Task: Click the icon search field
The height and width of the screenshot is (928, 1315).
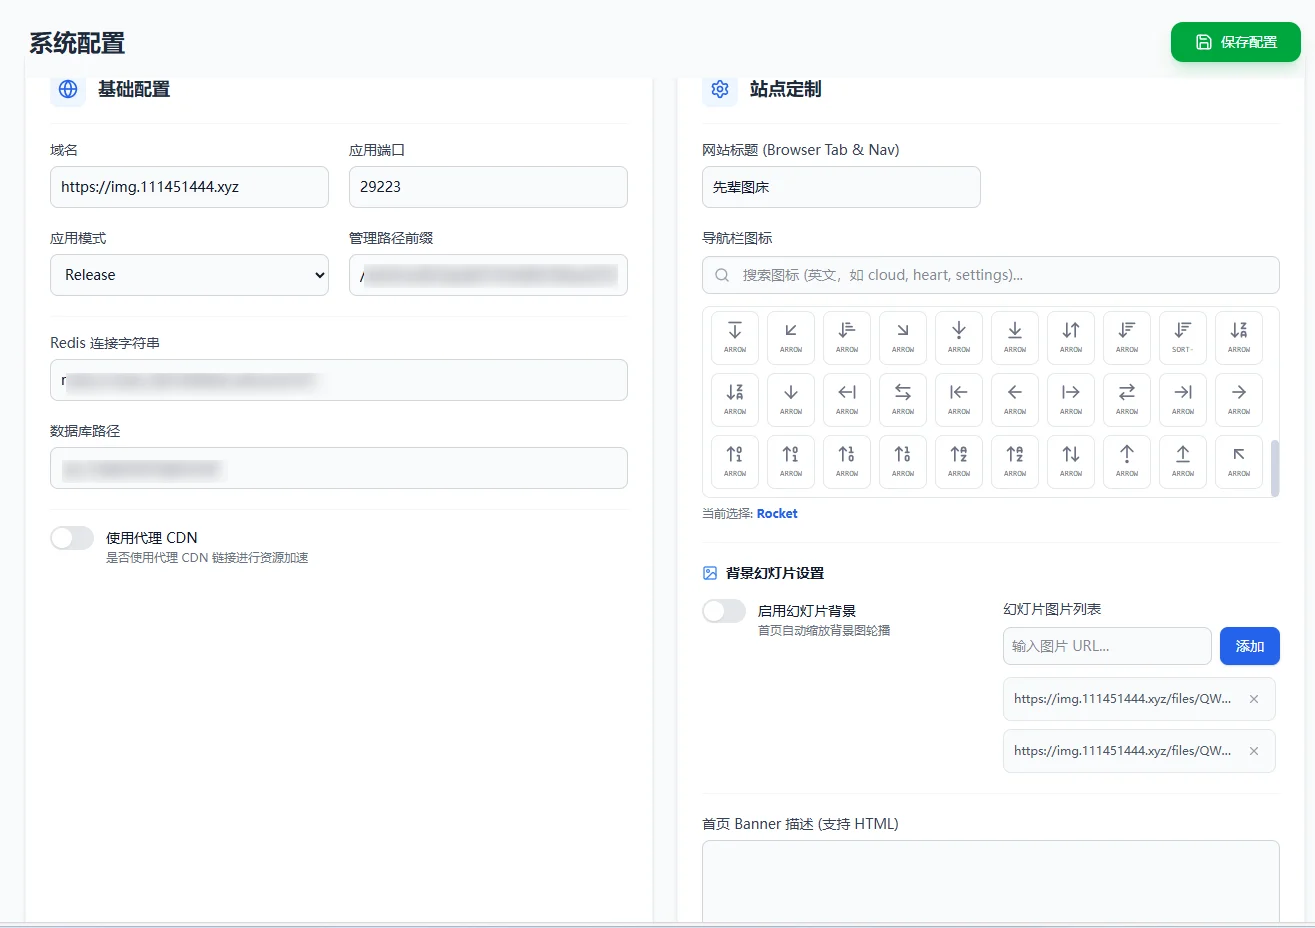Action: point(990,275)
